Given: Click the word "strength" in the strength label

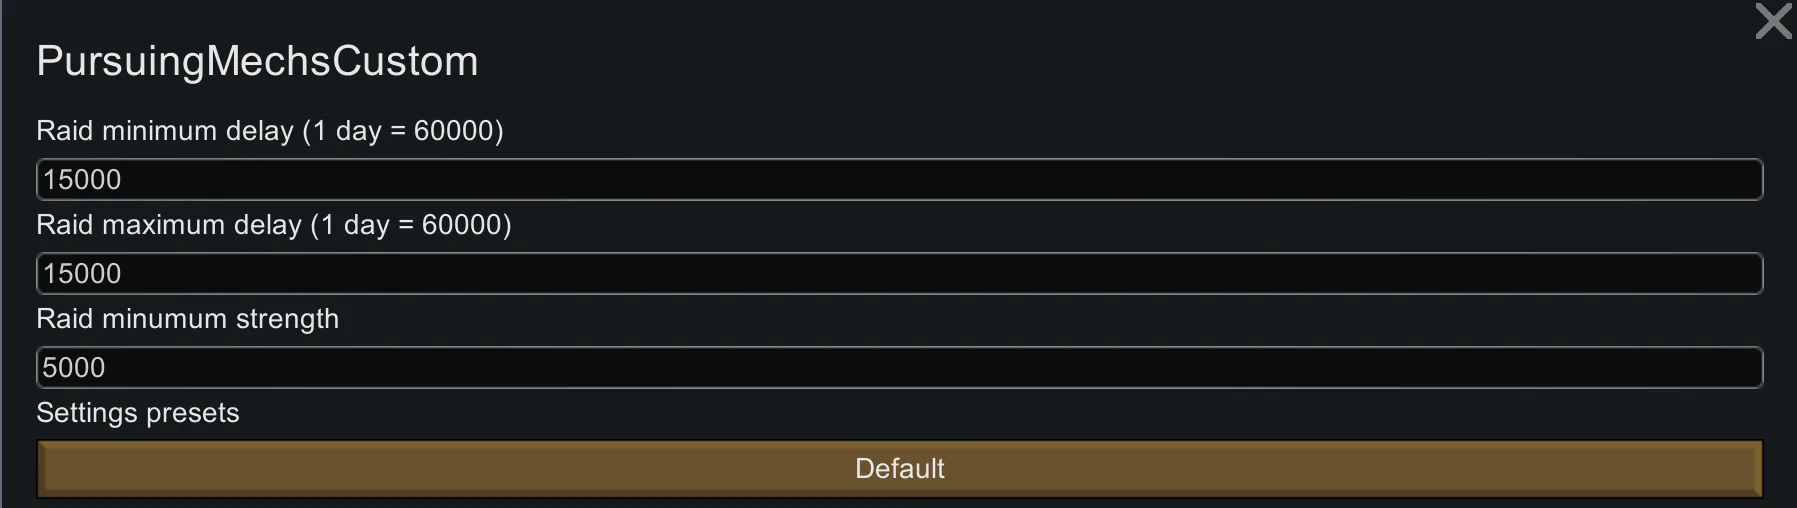Looking at the screenshot, I should (287, 319).
